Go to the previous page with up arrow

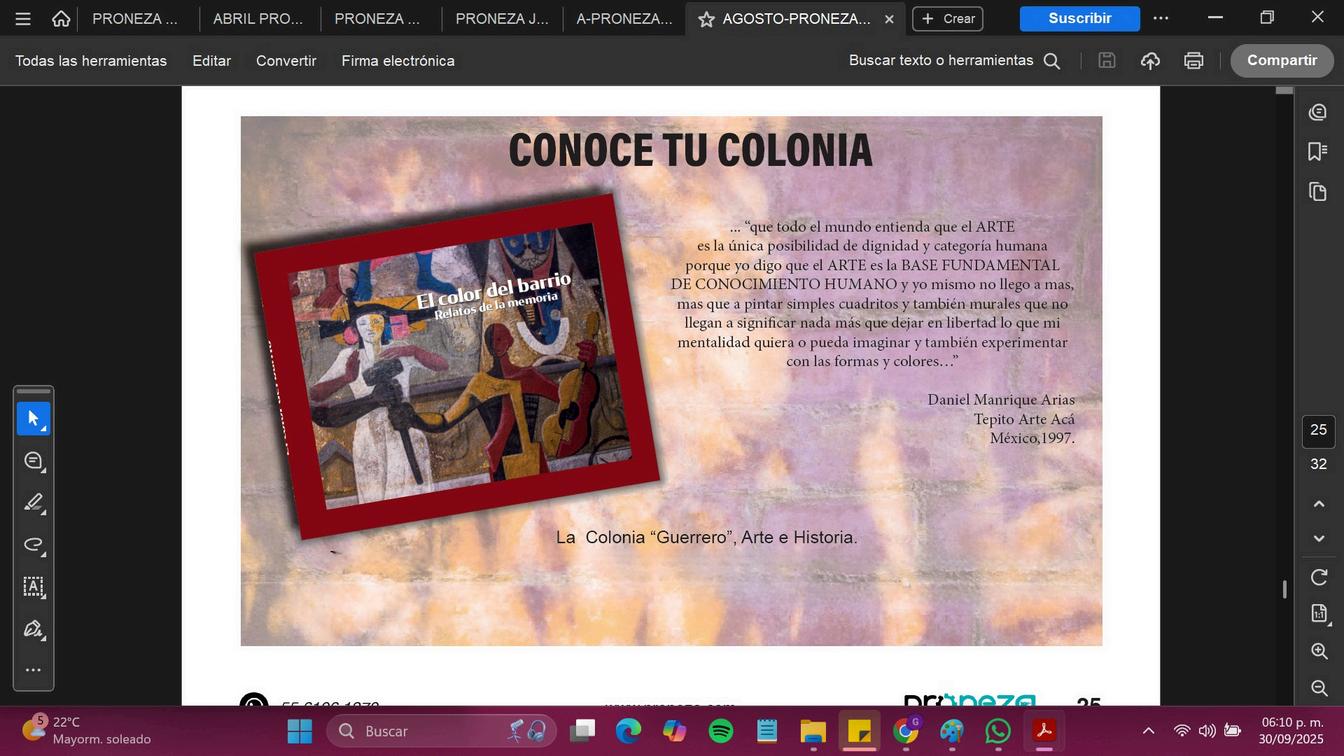(x=1319, y=504)
